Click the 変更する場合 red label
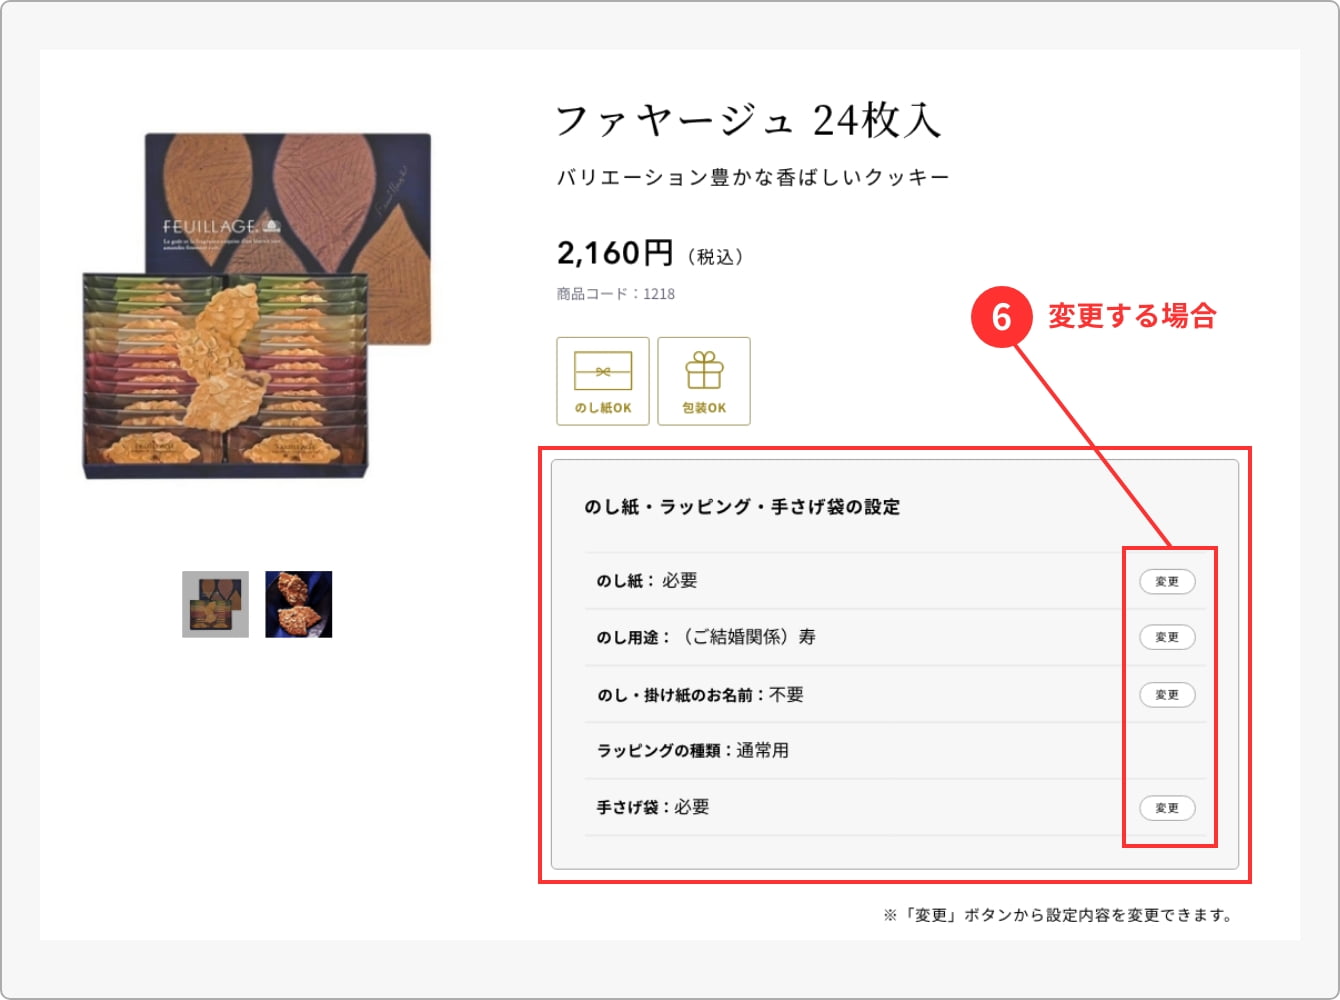The width and height of the screenshot is (1340, 1000). point(1132,317)
